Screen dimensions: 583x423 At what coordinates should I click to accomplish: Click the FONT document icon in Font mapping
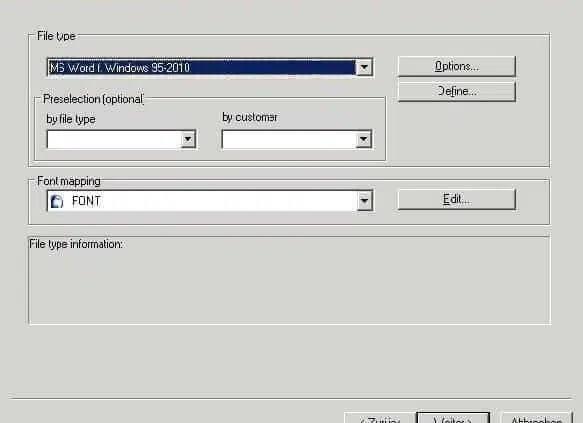(x=57, y=201)
